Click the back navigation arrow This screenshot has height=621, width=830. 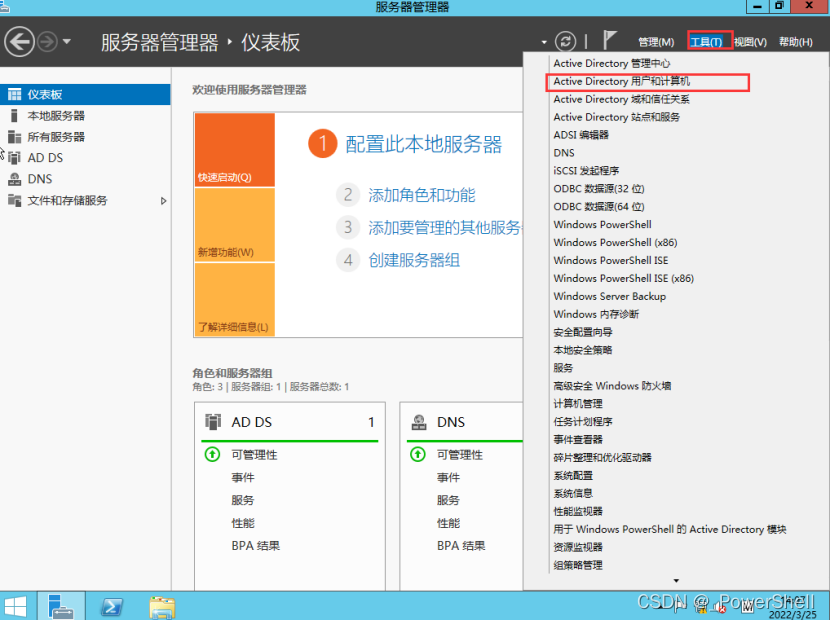click(20, 41)
